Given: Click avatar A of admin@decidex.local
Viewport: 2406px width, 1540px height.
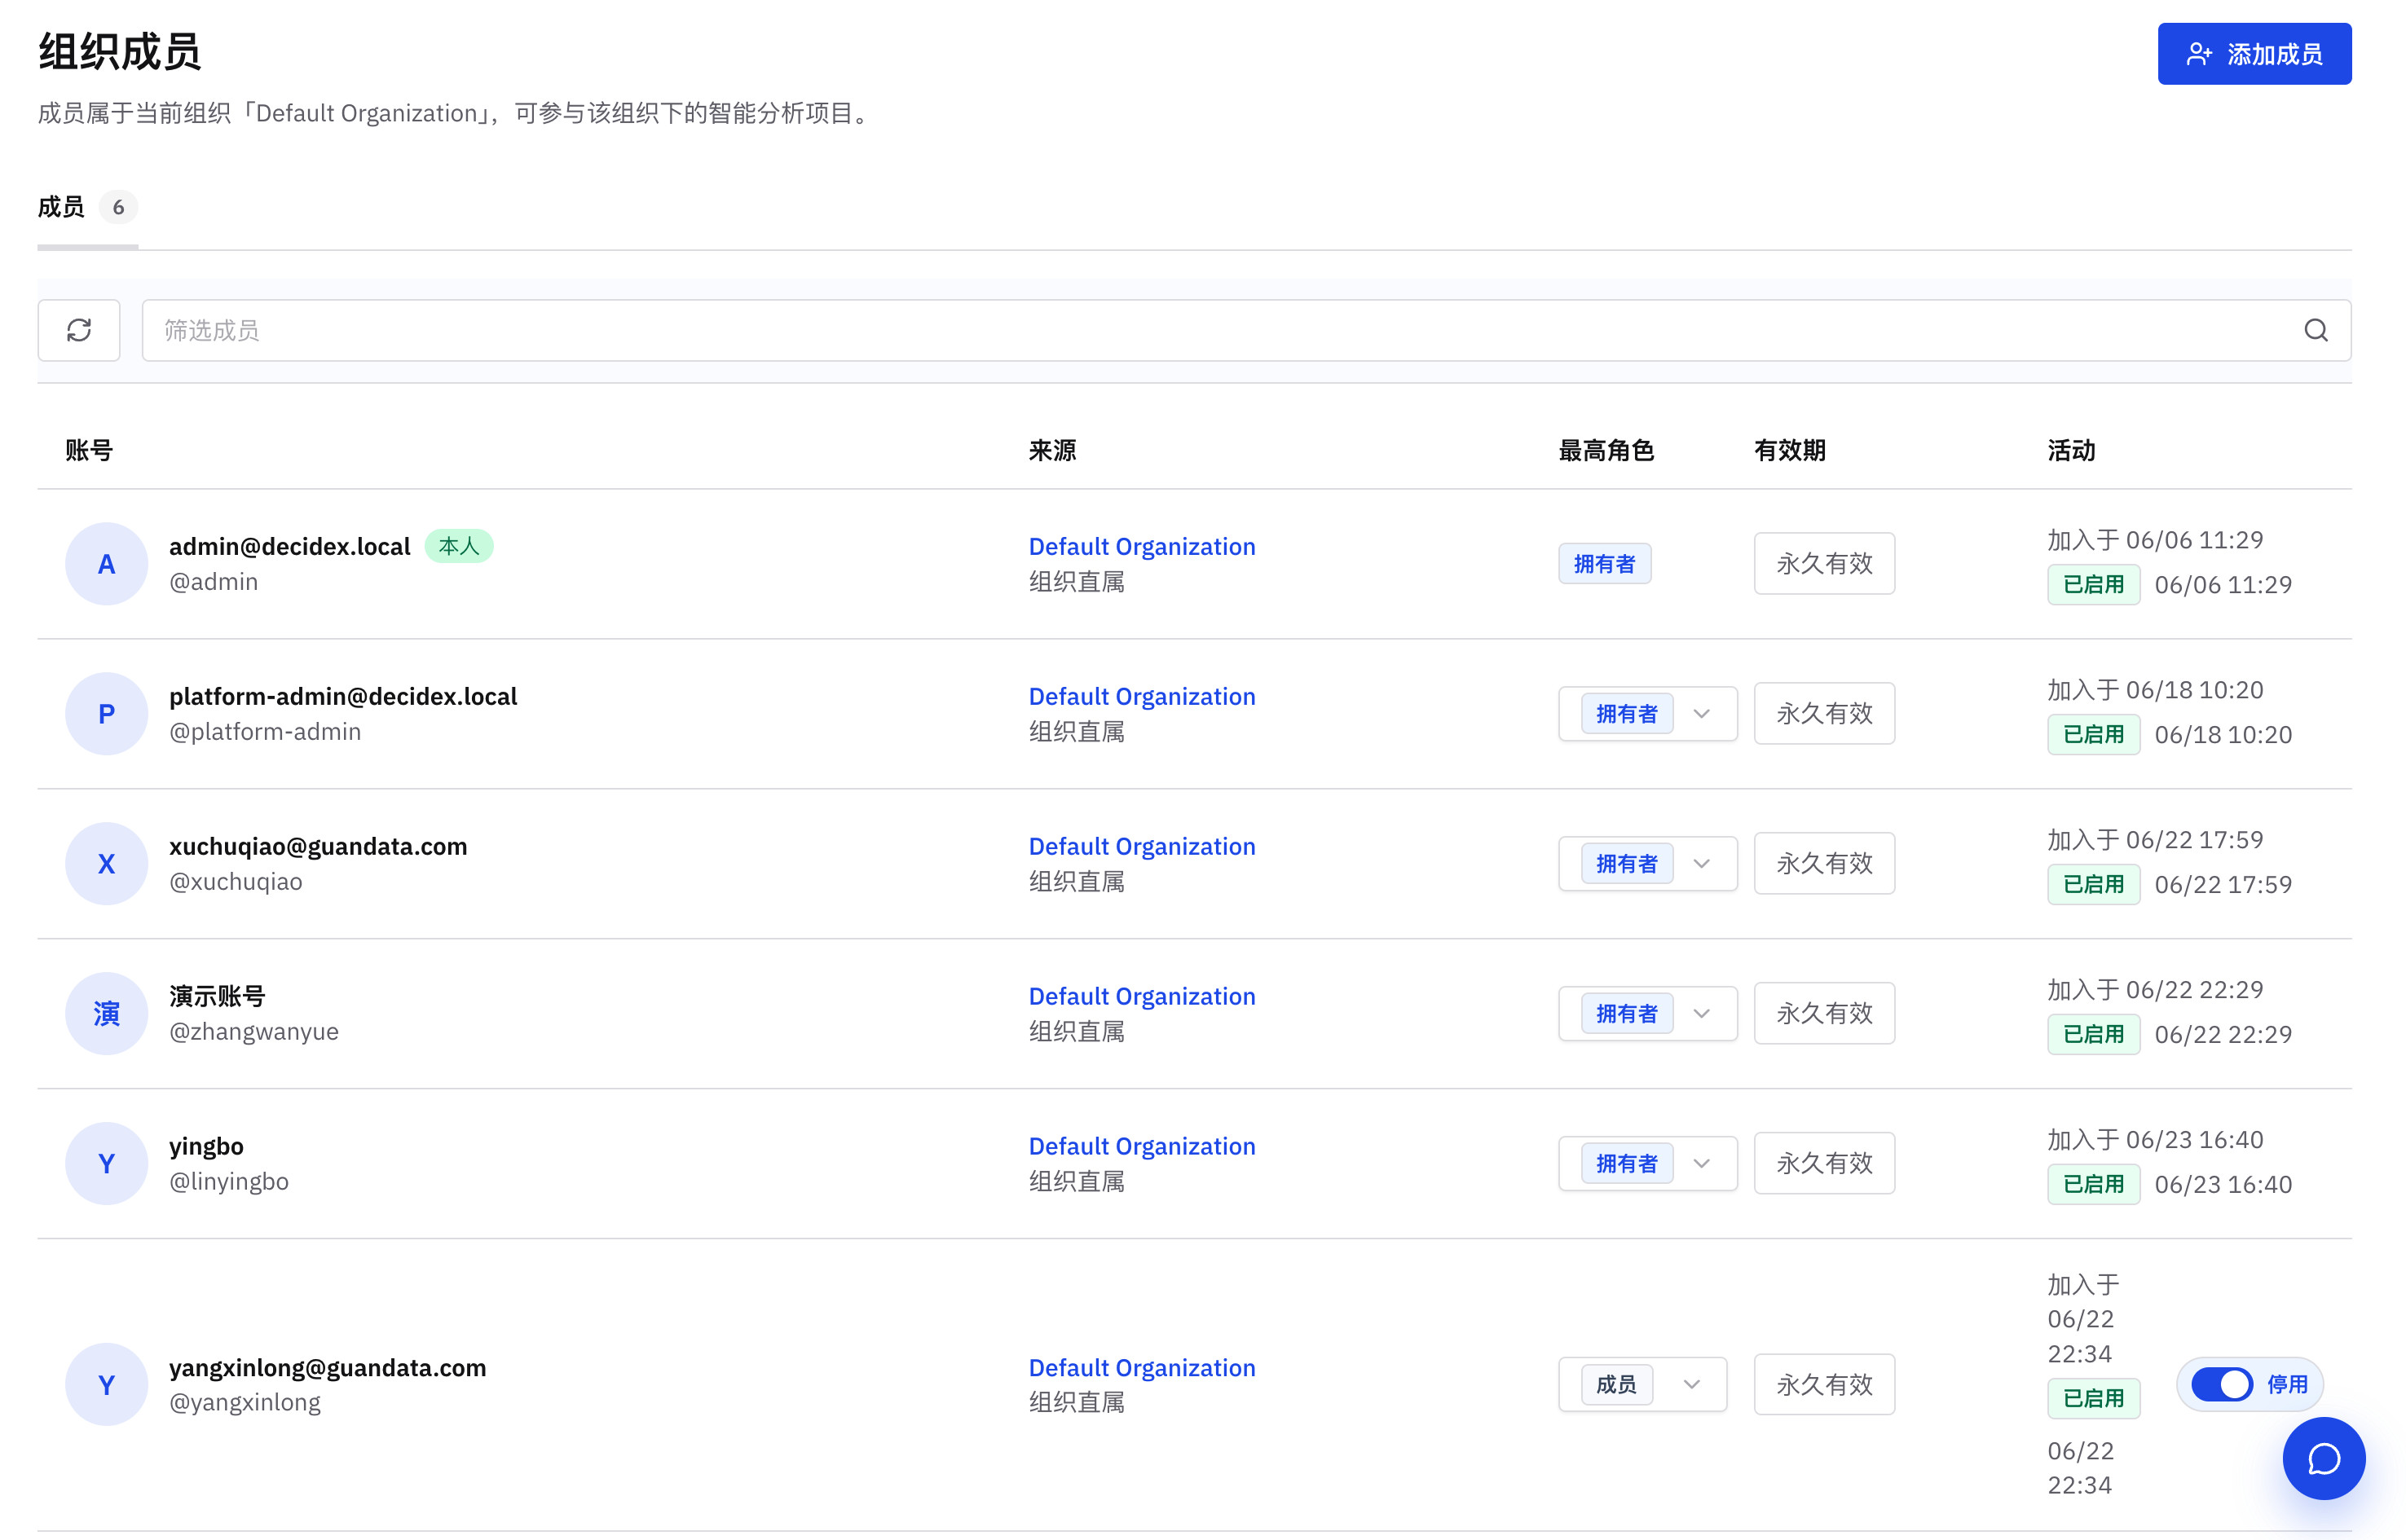Looking at the screenshot, I should point(106,564).
